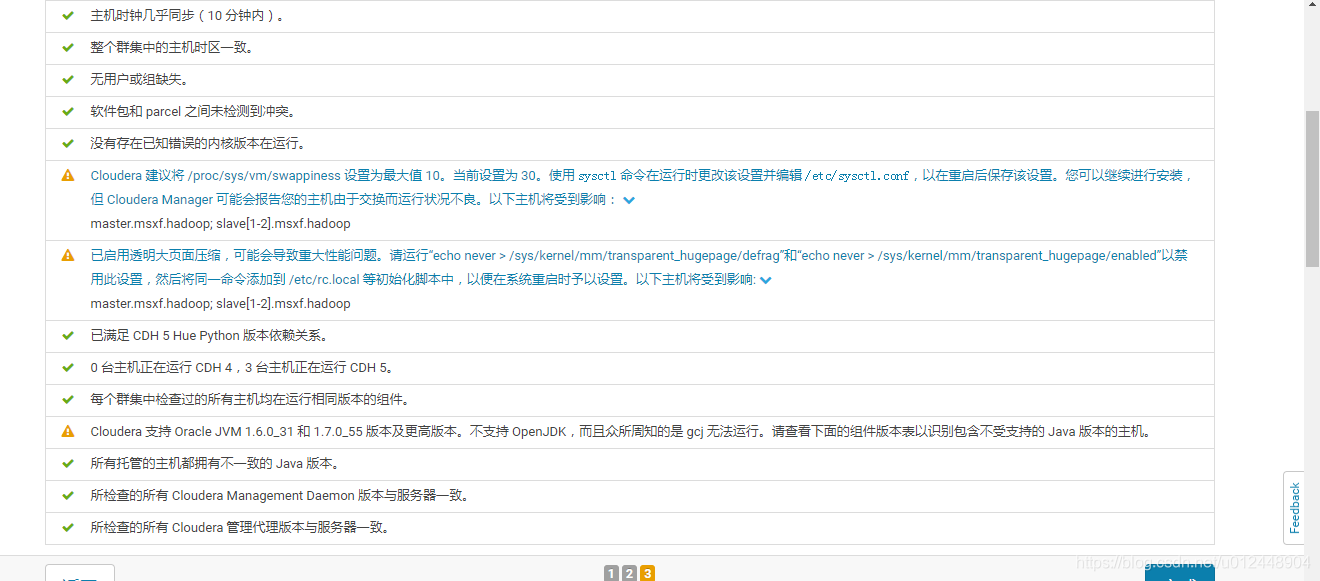Click text '软件包和 parcel 之间未检测到冲突'
Image resolution: width=1320 pixels, height=581 pixels.
[x=193, y=112]
